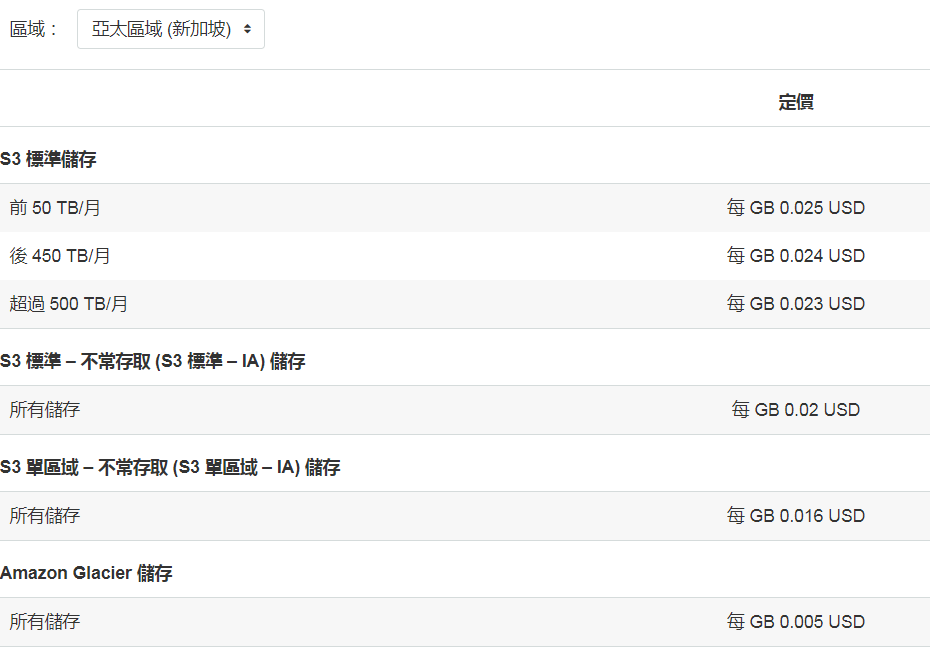Select the S3 單區域 – 不常存取 section heading
This screenshot has width=930, height=664.
coord(170,467)
